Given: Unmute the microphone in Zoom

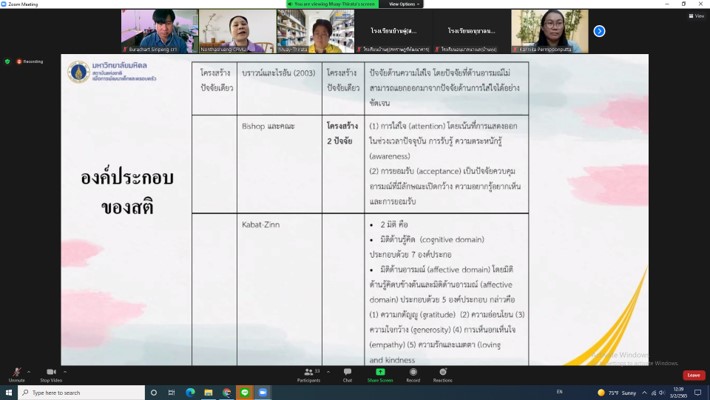Looking at the screenshot, I should point(16,373).
